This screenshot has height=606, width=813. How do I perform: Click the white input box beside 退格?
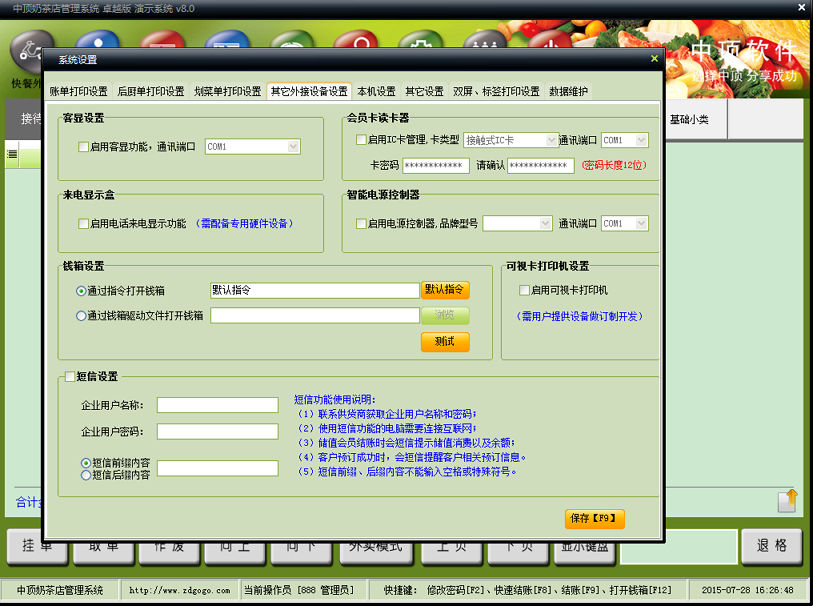(x=678, y=546)
